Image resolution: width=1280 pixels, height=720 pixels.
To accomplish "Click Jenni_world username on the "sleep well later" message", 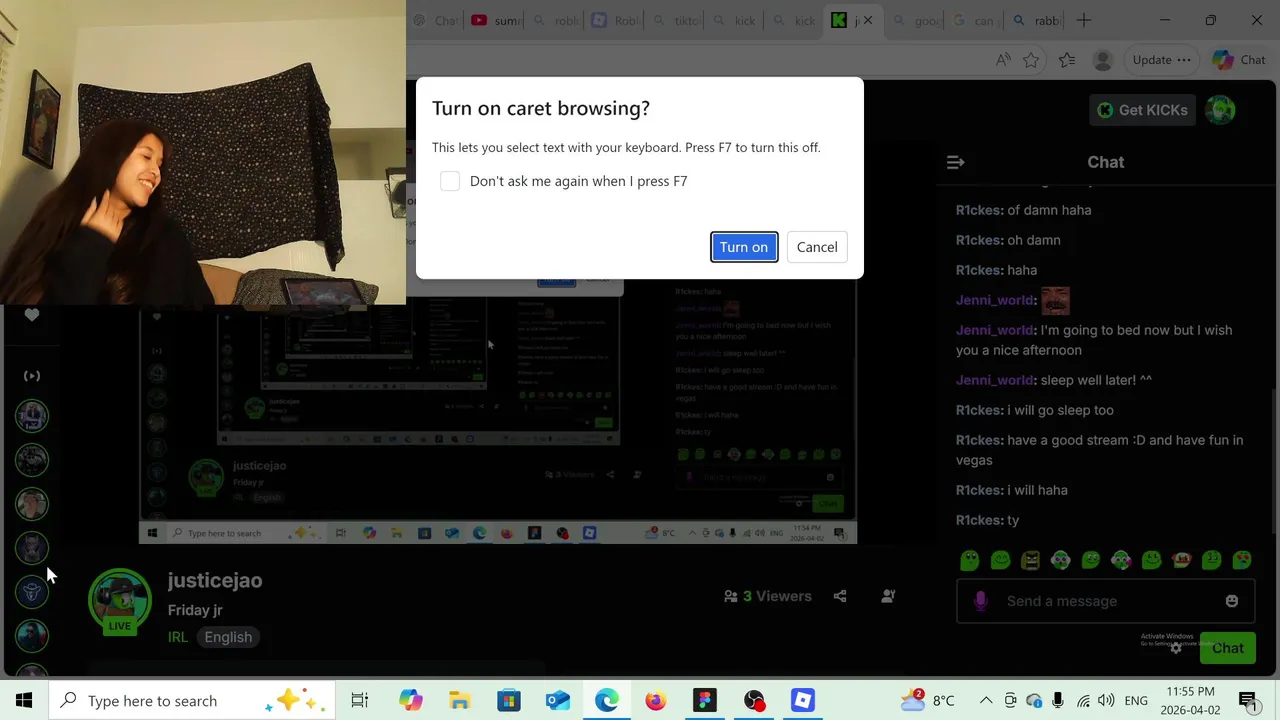I will (995, 380).
